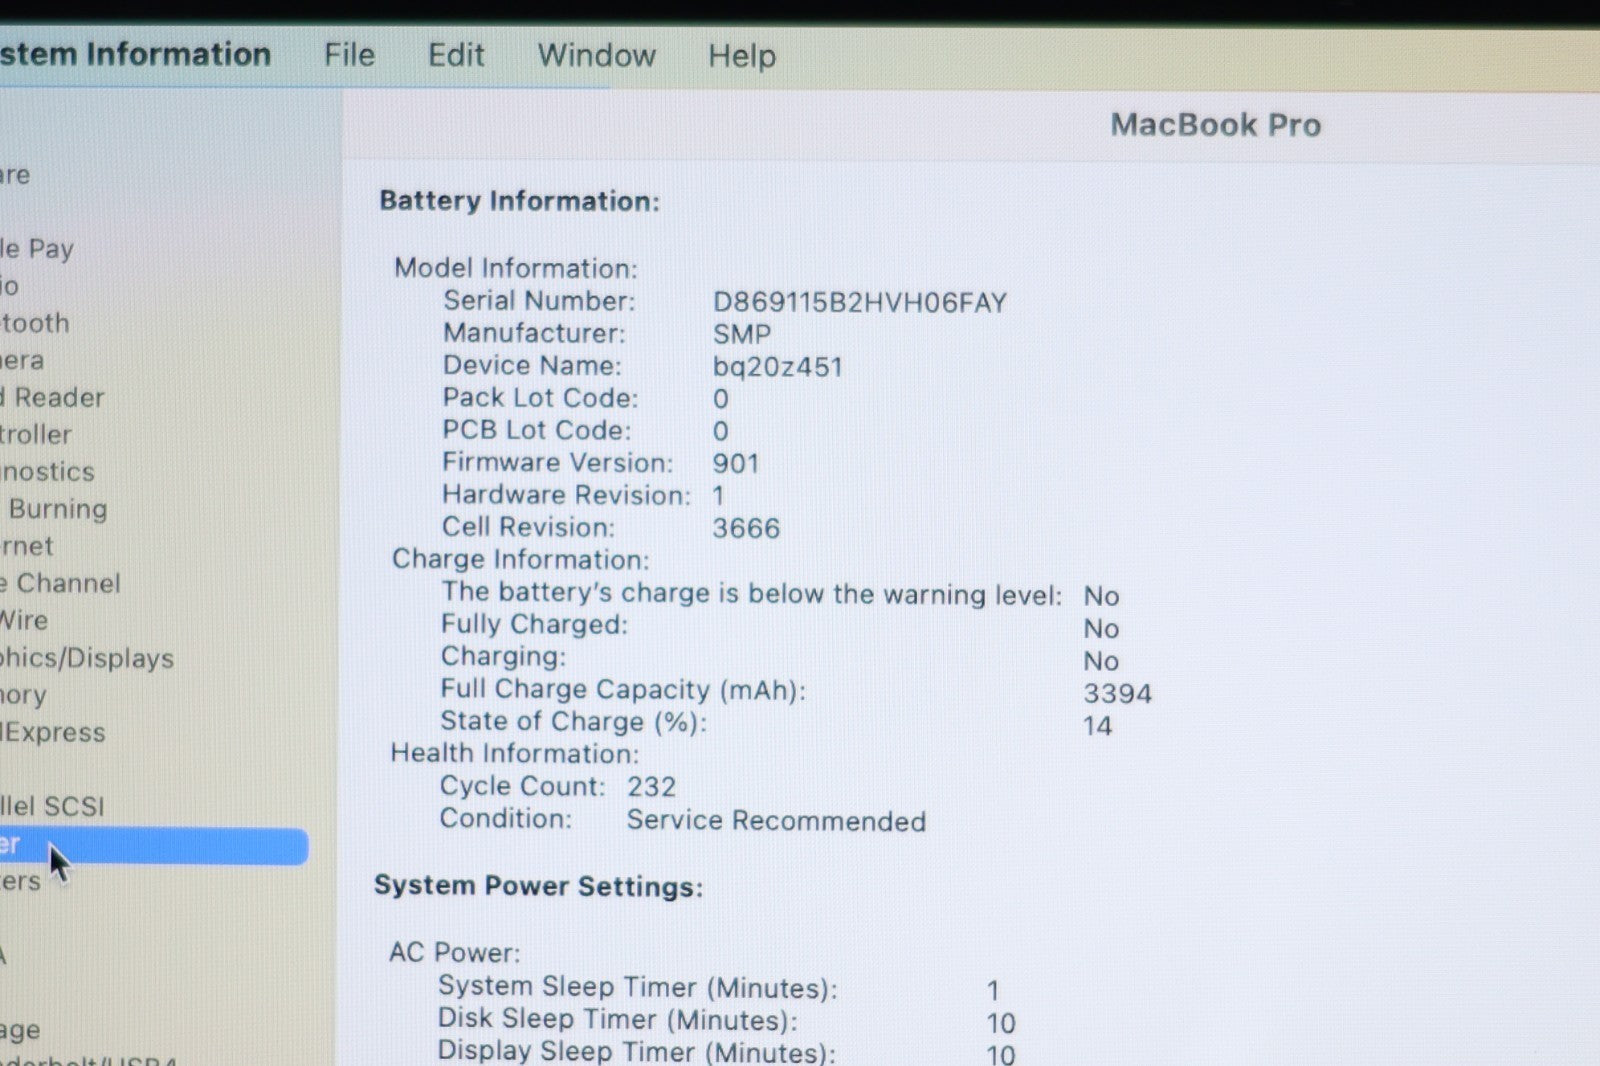Open the Edit menu
Viewport: 1600px width, 1066px height.
(x=456, y=55)
